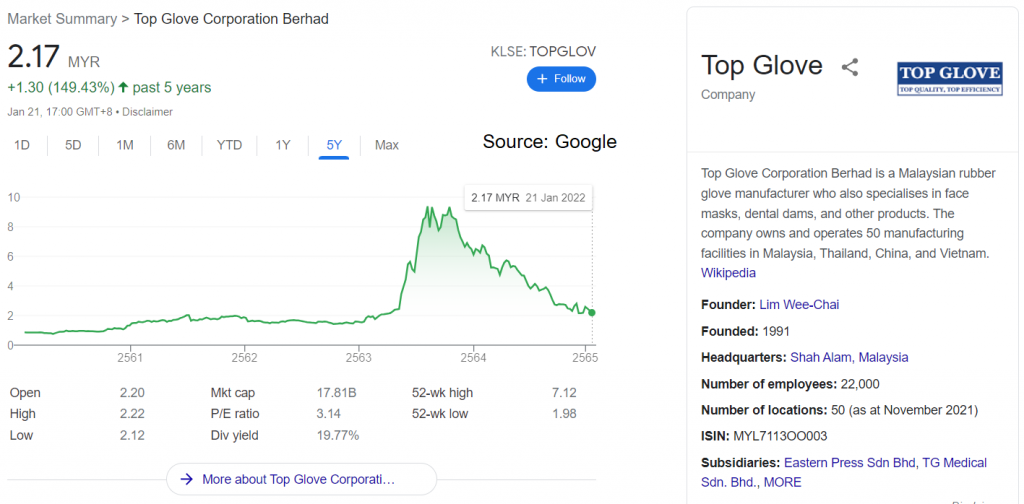Select the 1D chart range tab

(x=22, y=145)
